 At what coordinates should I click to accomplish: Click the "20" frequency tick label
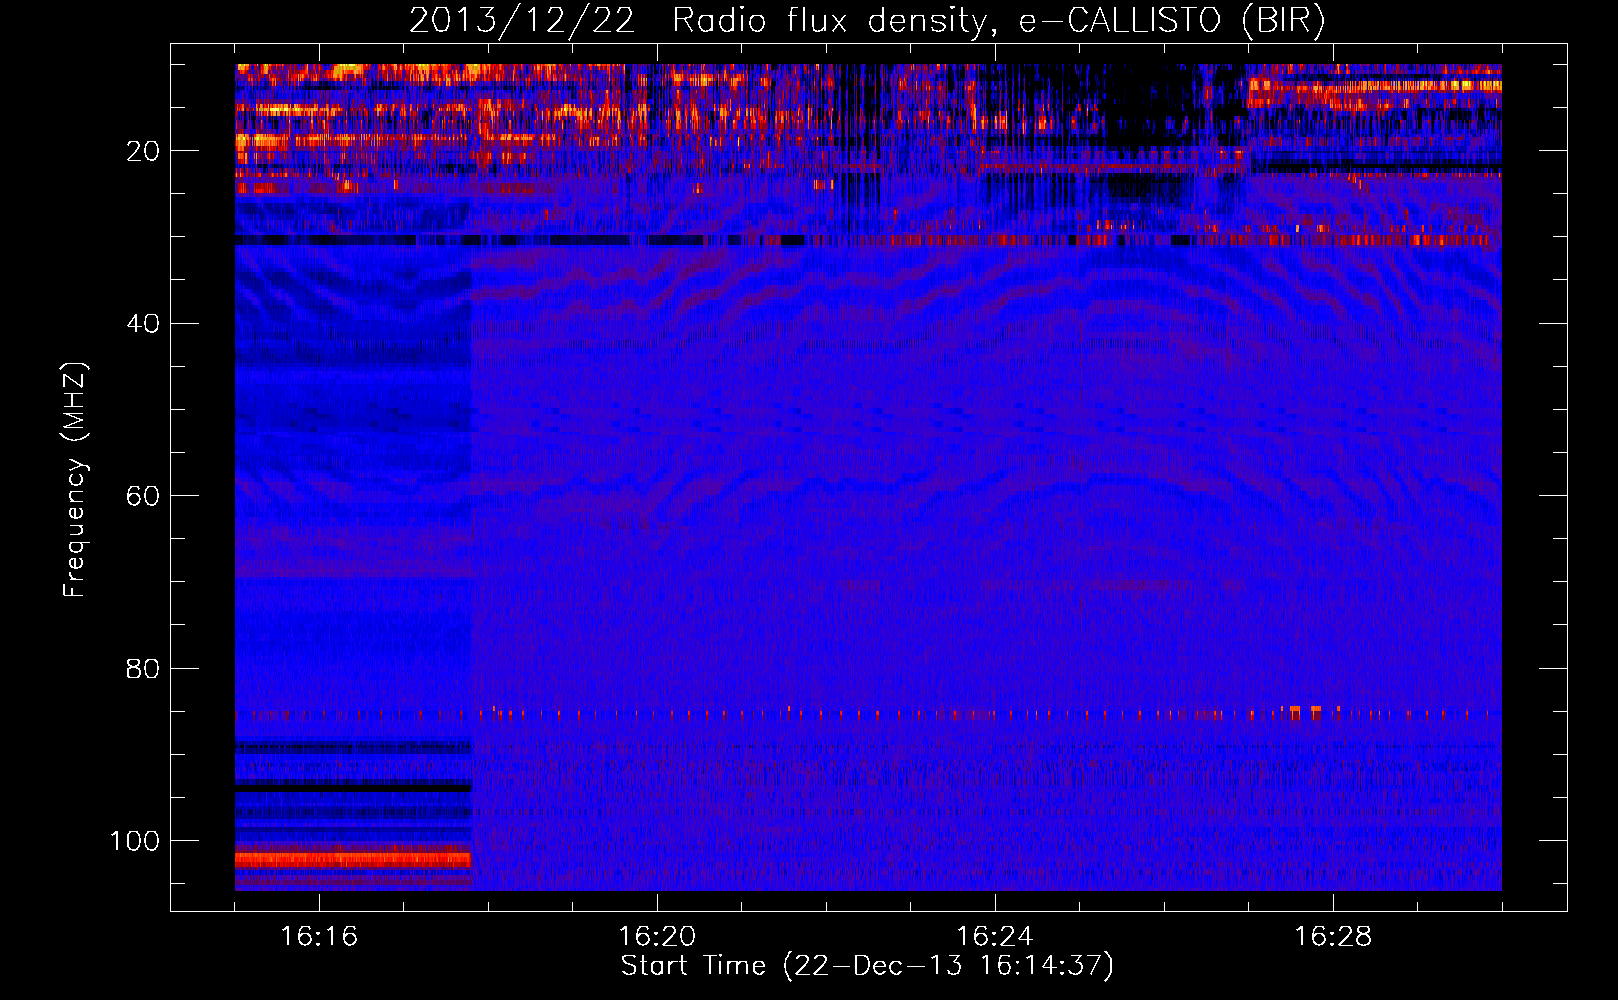(x=144, y=151)
